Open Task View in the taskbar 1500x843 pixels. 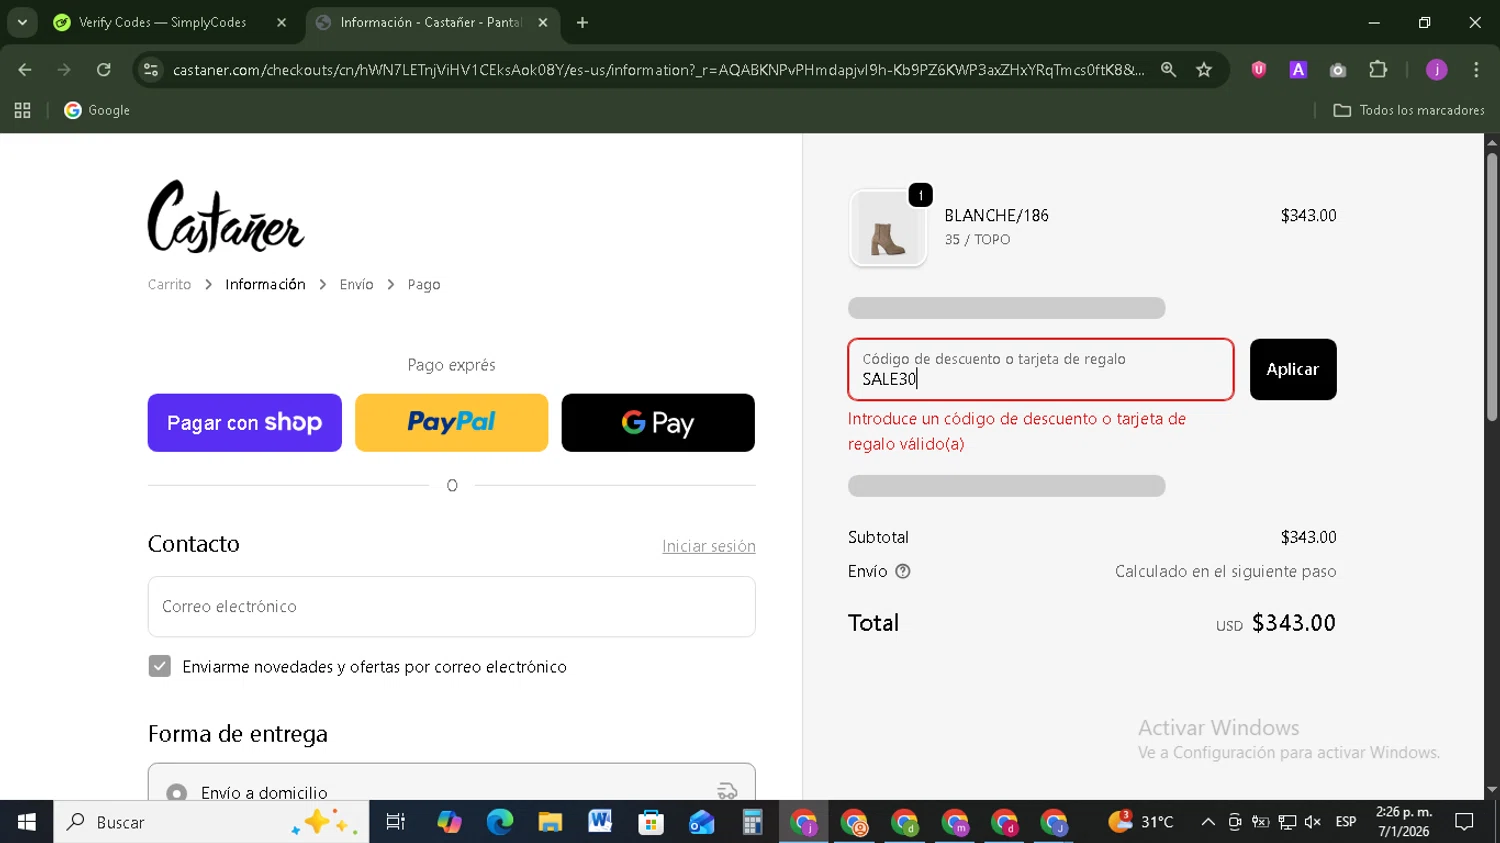click(396, 822)
